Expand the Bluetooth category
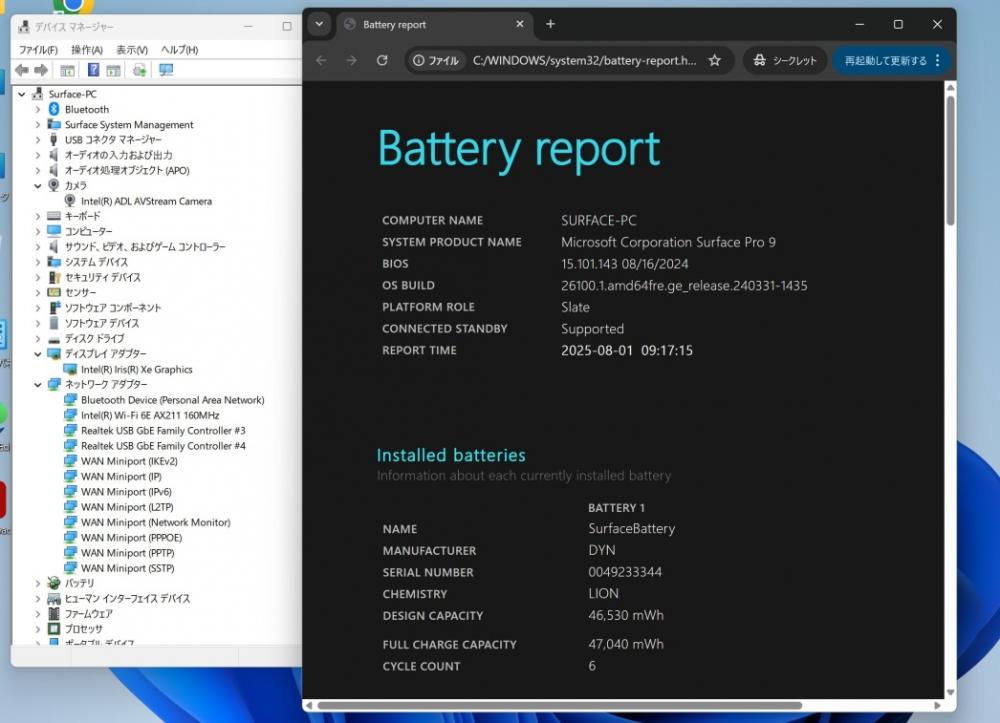This screenshot has height=723, width=1000. 38,110
